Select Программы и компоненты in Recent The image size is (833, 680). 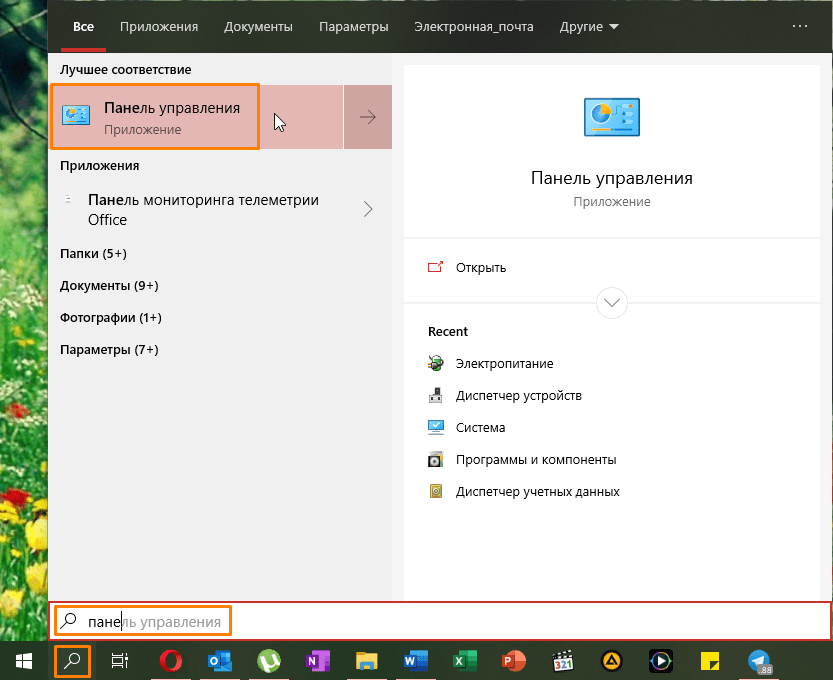(x=535, y=460)
